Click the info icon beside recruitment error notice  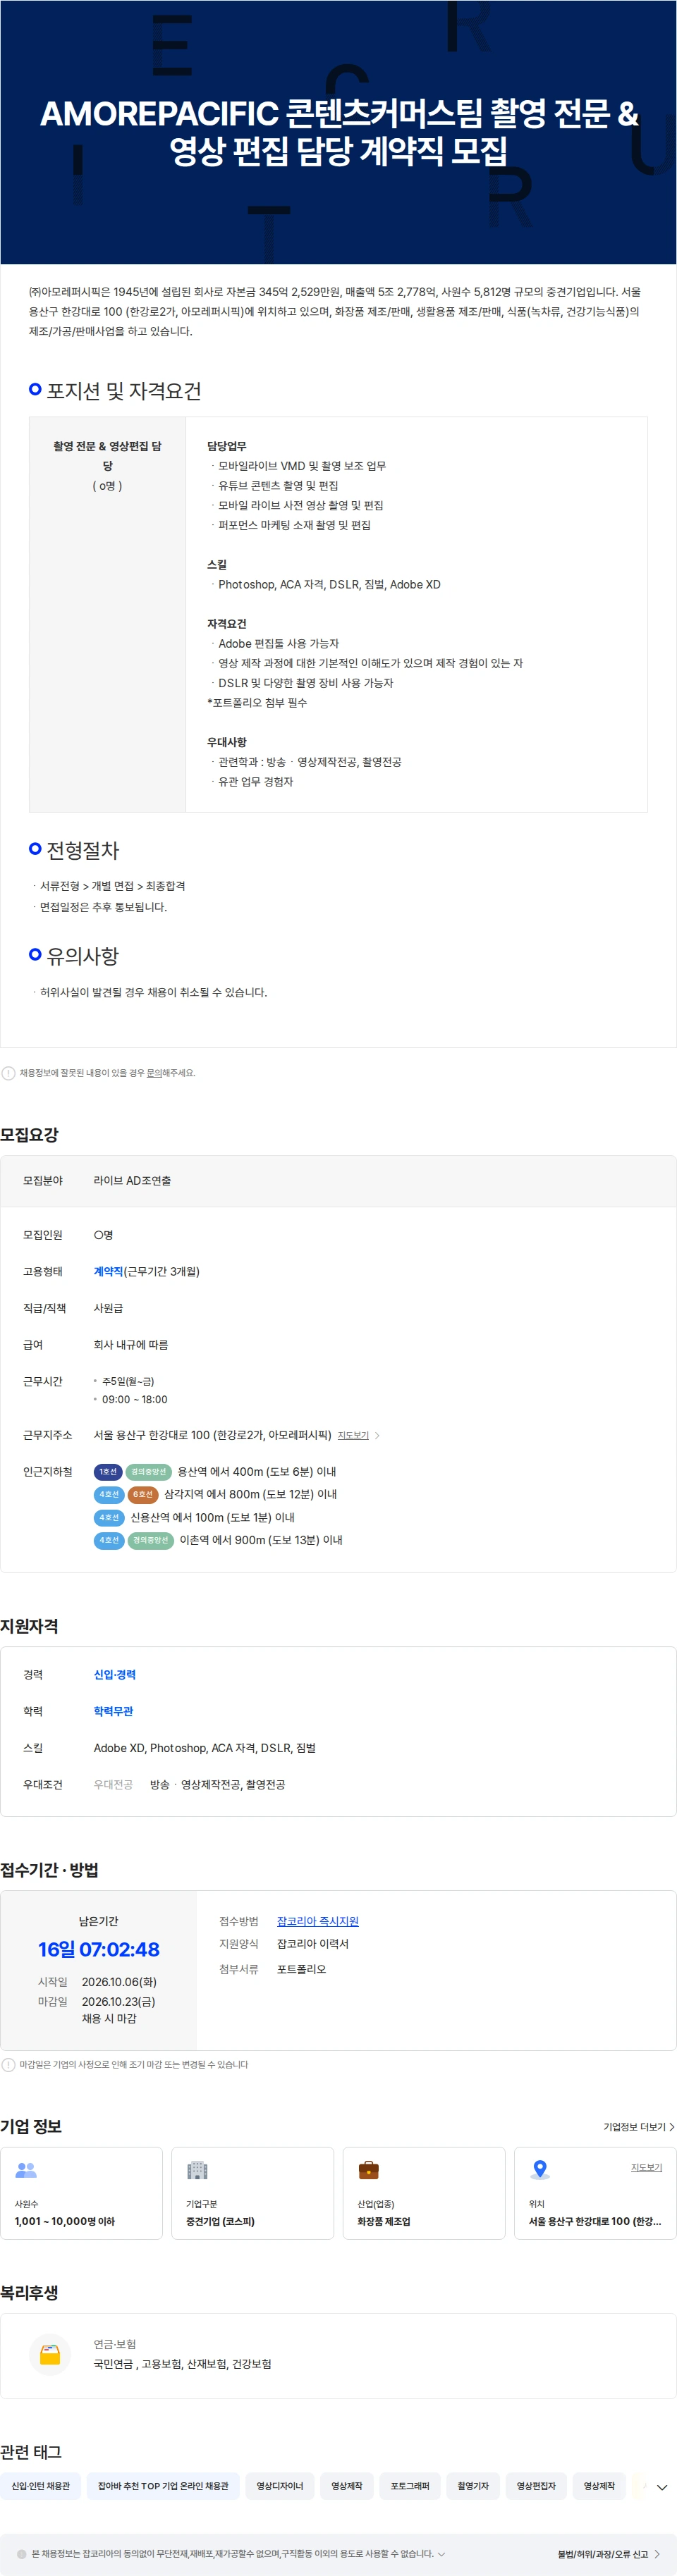(8, 1073)
